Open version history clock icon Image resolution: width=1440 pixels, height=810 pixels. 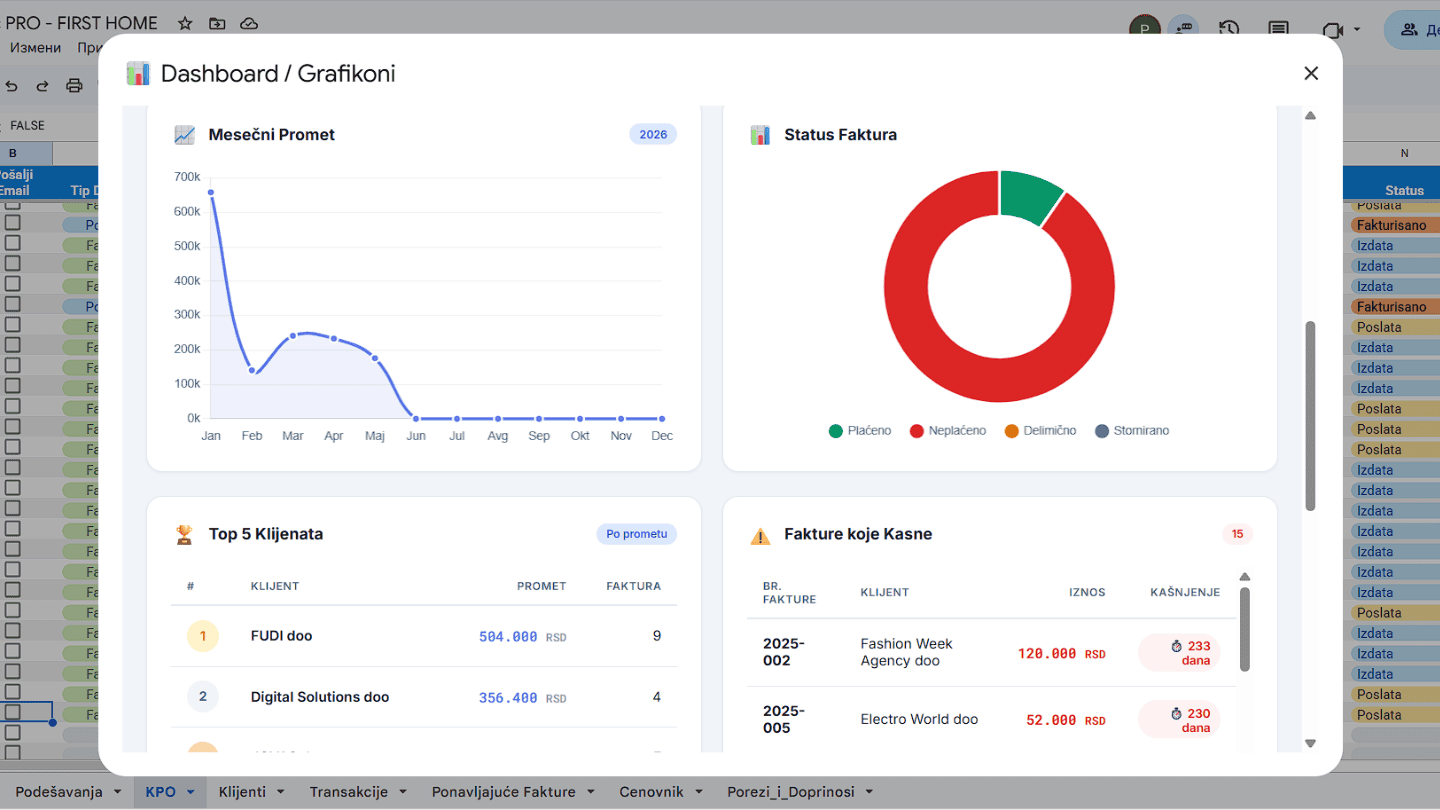1229,29
